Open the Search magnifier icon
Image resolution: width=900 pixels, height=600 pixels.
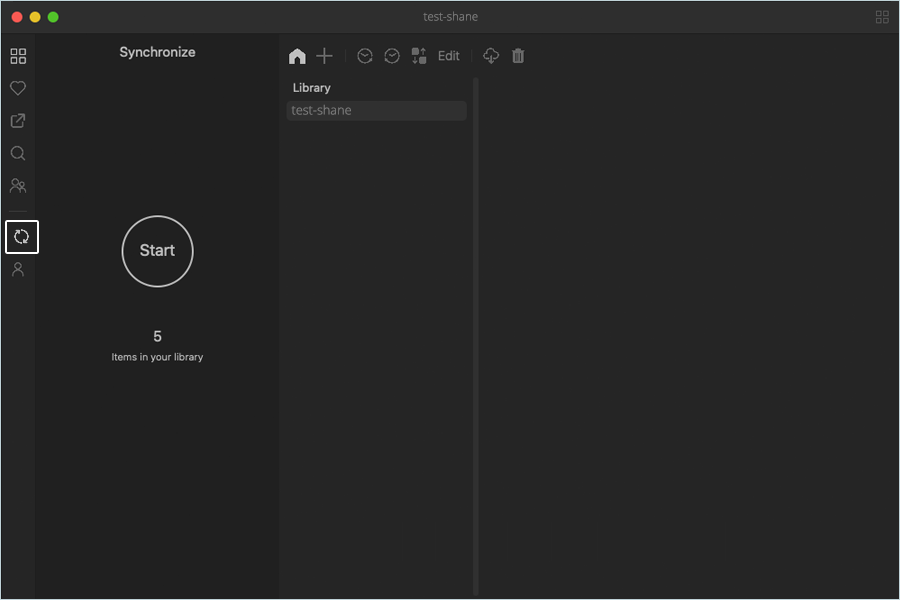[x=18, y=153]
